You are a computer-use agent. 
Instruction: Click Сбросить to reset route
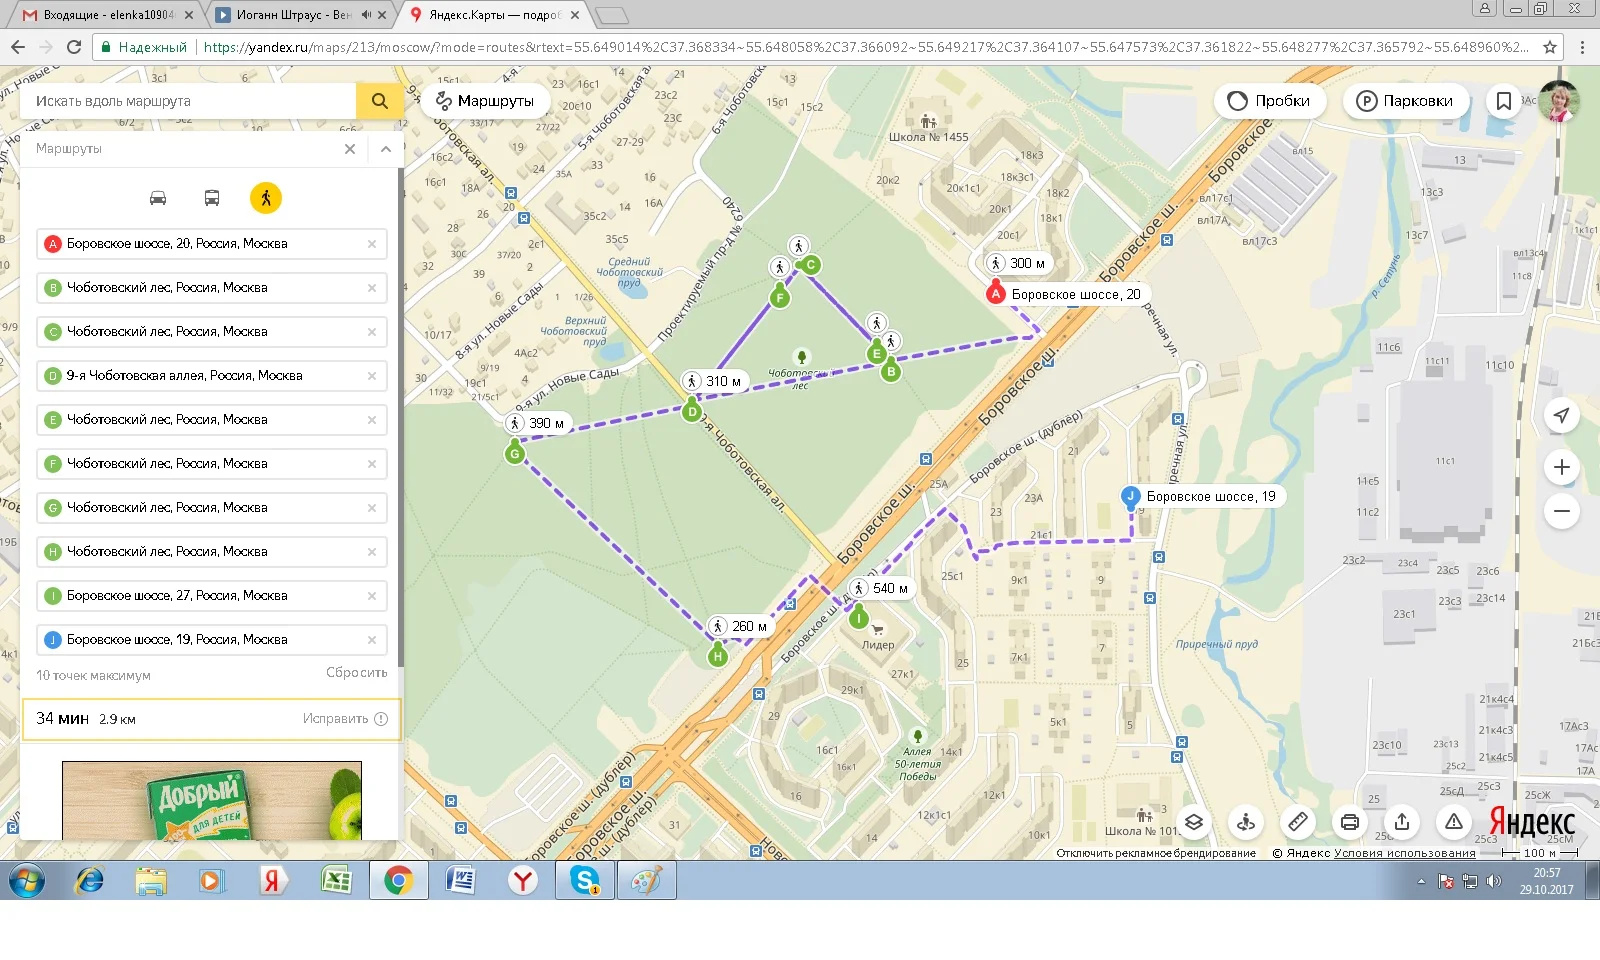356,673
